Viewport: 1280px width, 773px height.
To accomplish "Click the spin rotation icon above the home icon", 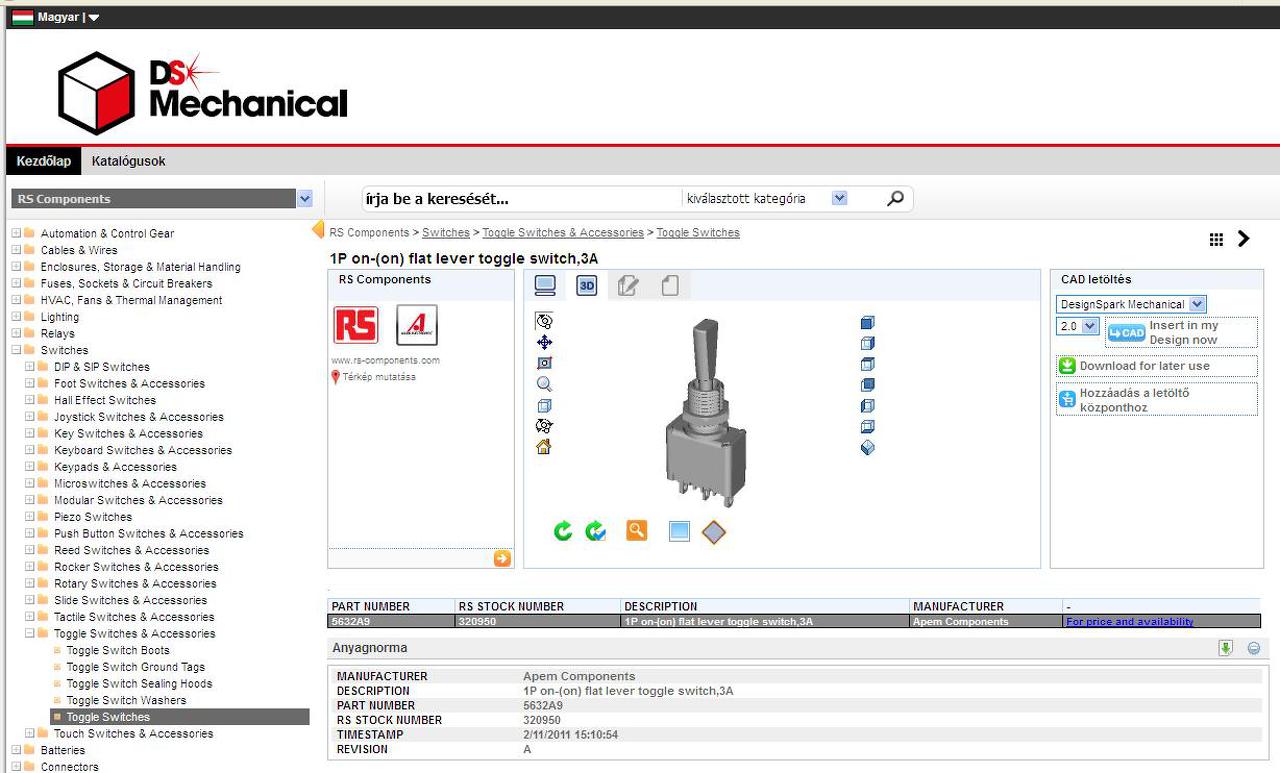I will coord(544,426).
